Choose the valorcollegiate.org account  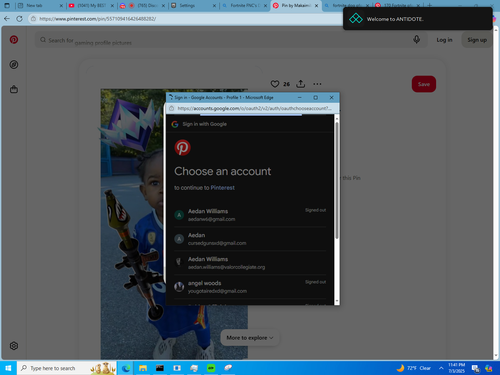(250, 263)
